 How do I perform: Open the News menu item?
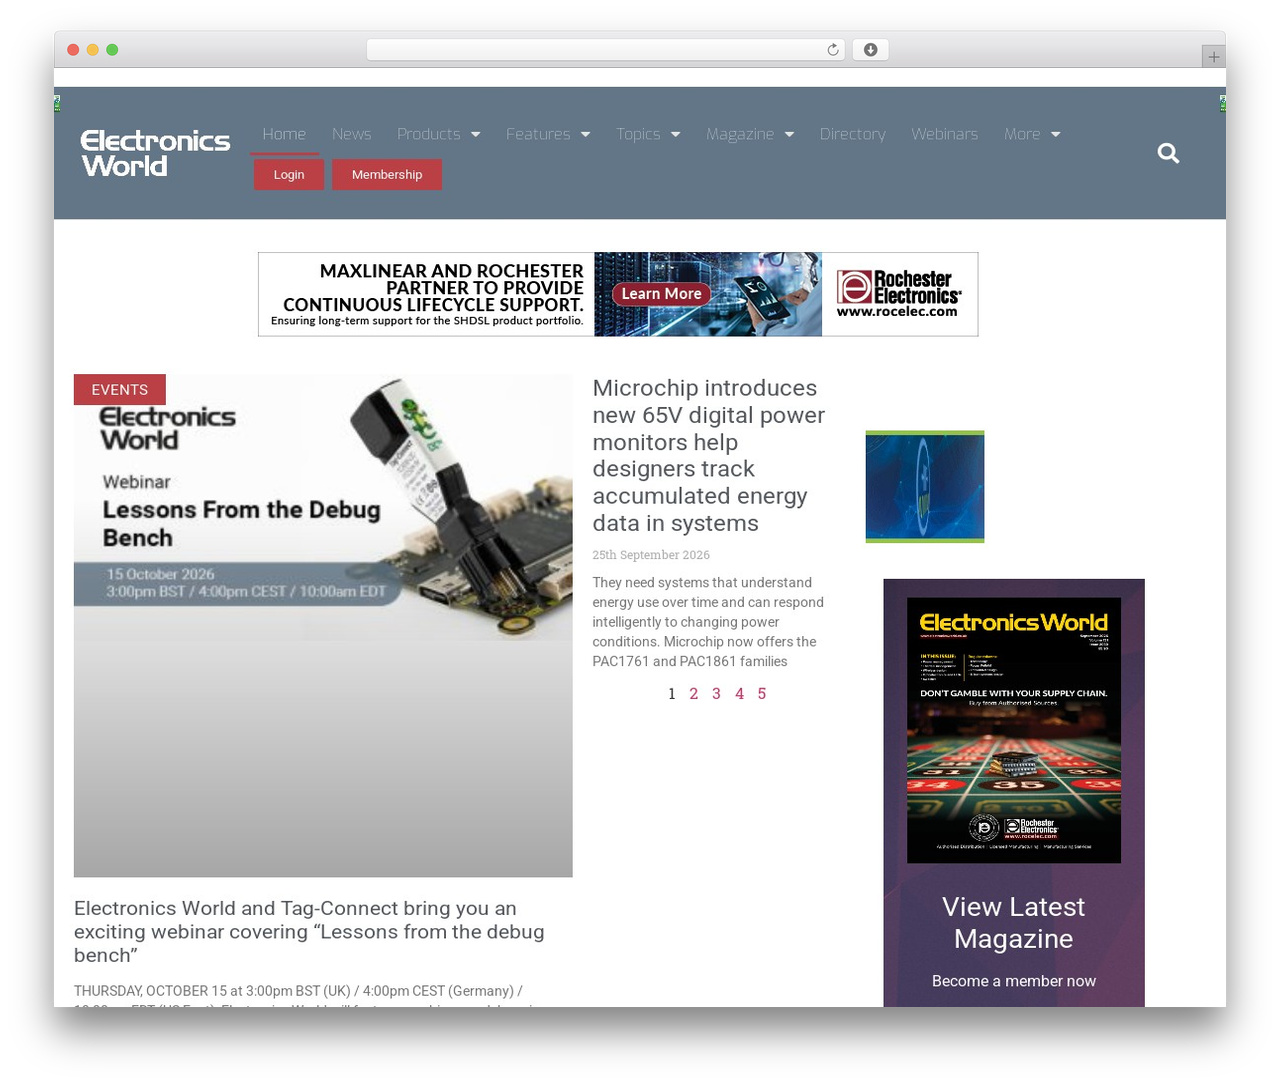pos(351,134)
